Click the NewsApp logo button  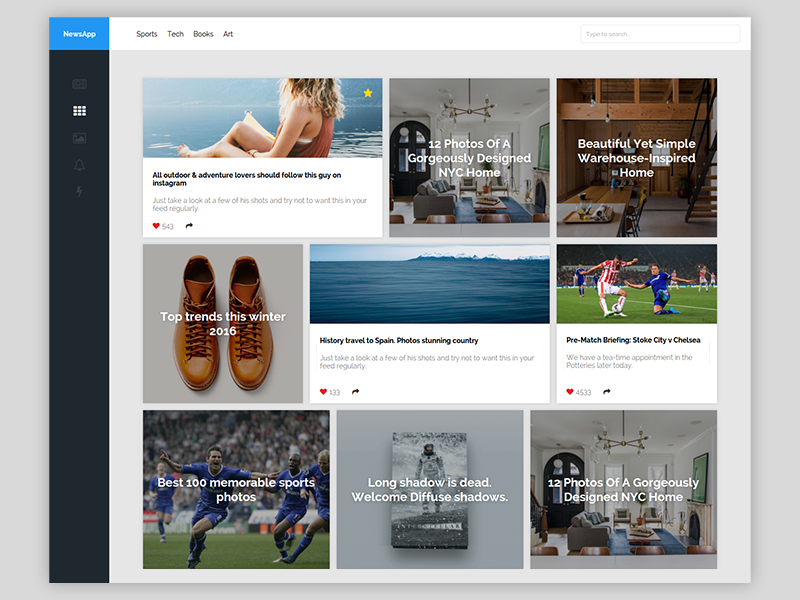click(x=79, y=34)
